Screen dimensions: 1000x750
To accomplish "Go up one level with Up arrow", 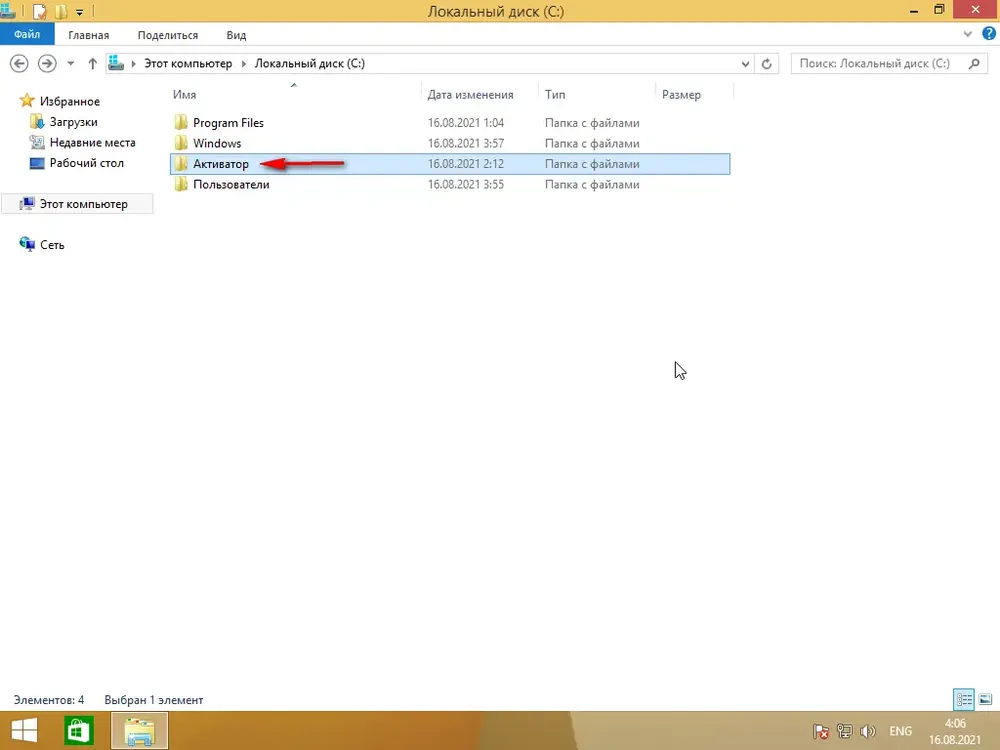I will [92, 63].
